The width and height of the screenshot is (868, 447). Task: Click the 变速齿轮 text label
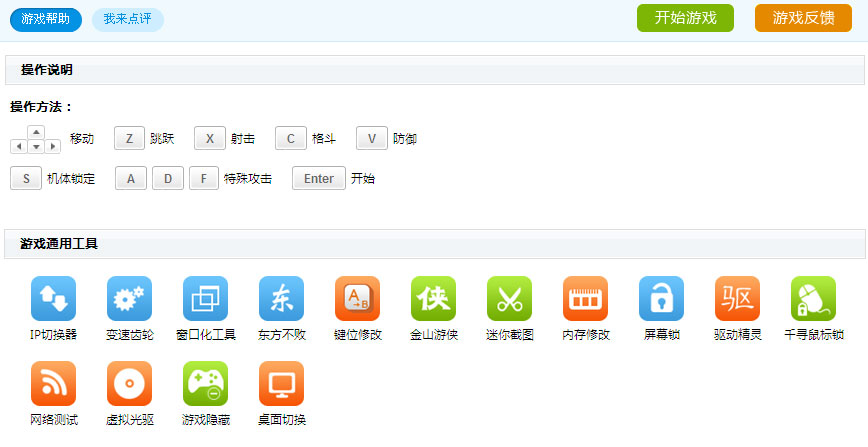pyautogui.click(x=130, y=335)
